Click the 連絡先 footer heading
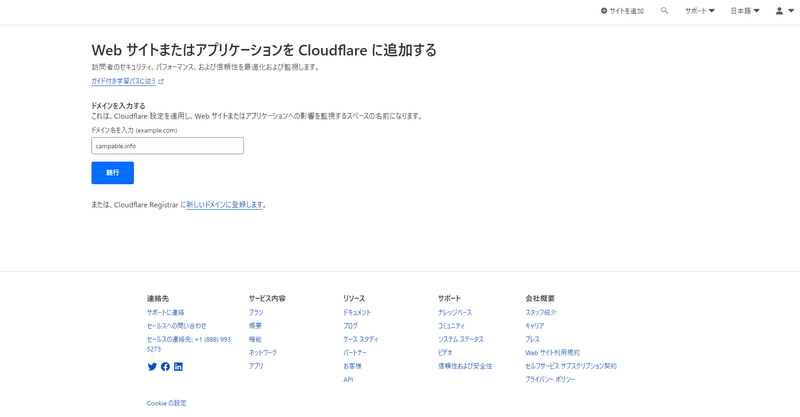Image resolution: width=800 pixels, height=417 pixels. pos(158,299)
